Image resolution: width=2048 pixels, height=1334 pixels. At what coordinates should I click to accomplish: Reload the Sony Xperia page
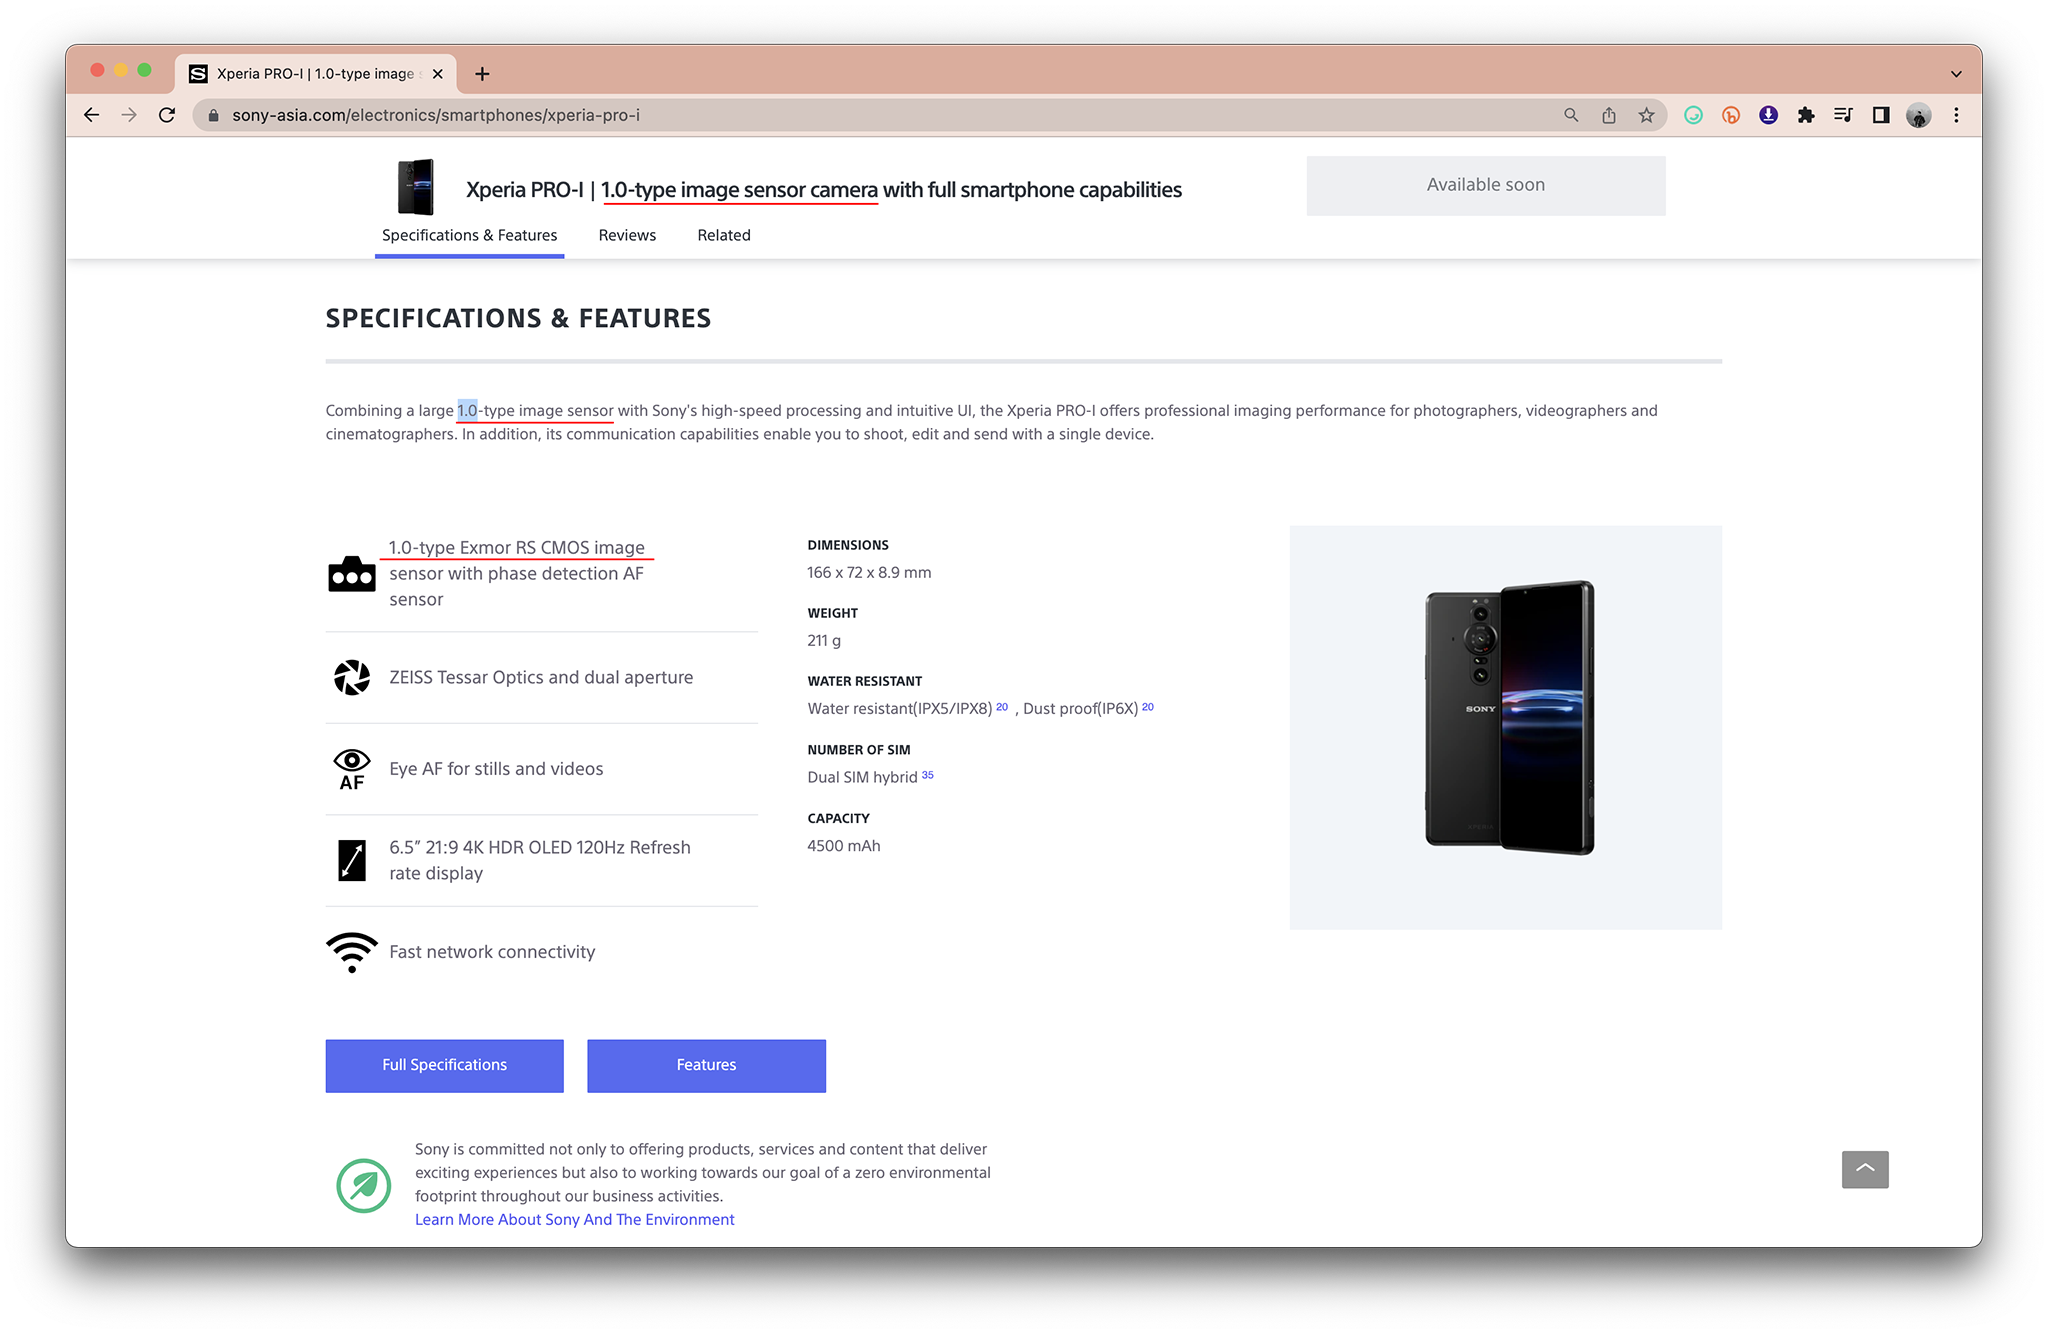(x=167, y=115)
